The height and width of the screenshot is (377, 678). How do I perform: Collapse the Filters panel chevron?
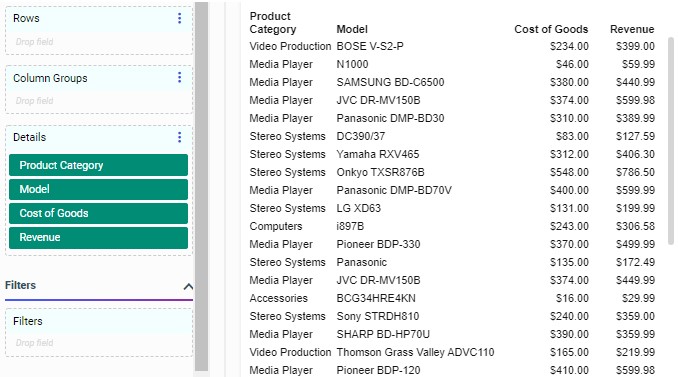coord(188,286)
